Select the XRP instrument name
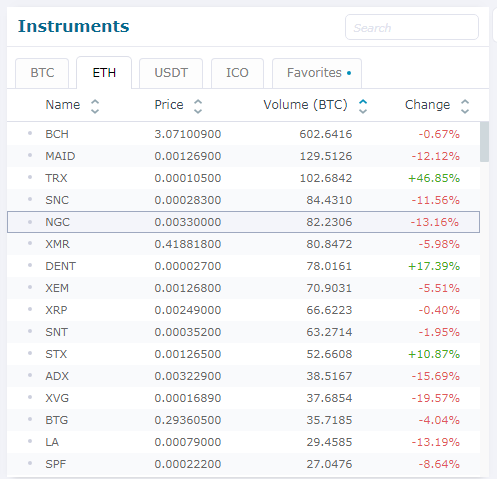Image resolution: width=497 pixels, height=479 pixels. click(x=56, y=310)
